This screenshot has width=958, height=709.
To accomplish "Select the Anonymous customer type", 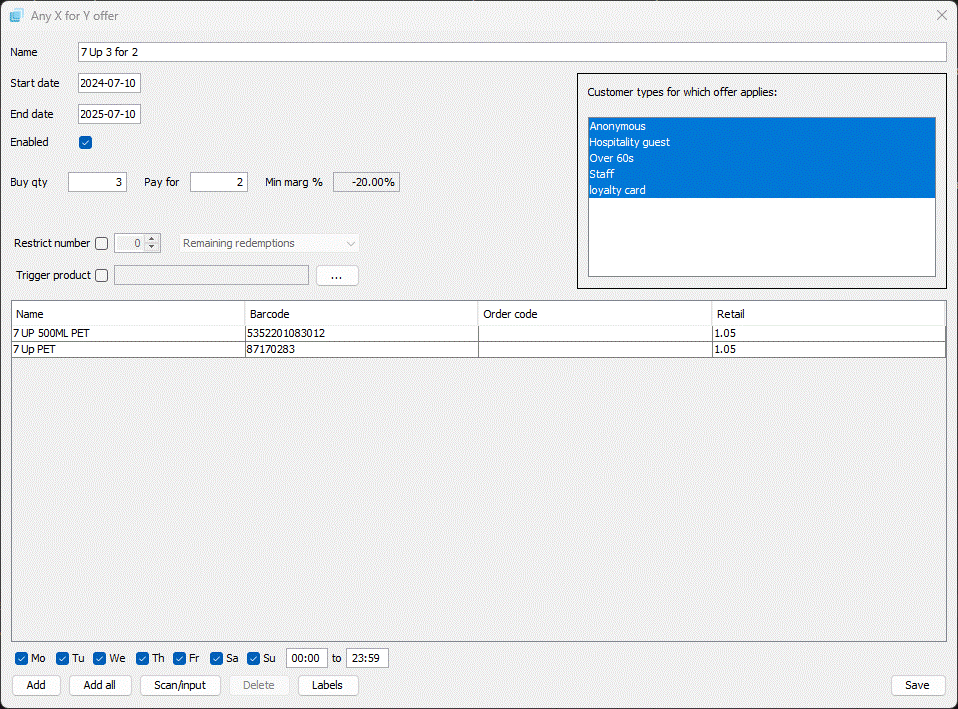I will click(761, 126).
